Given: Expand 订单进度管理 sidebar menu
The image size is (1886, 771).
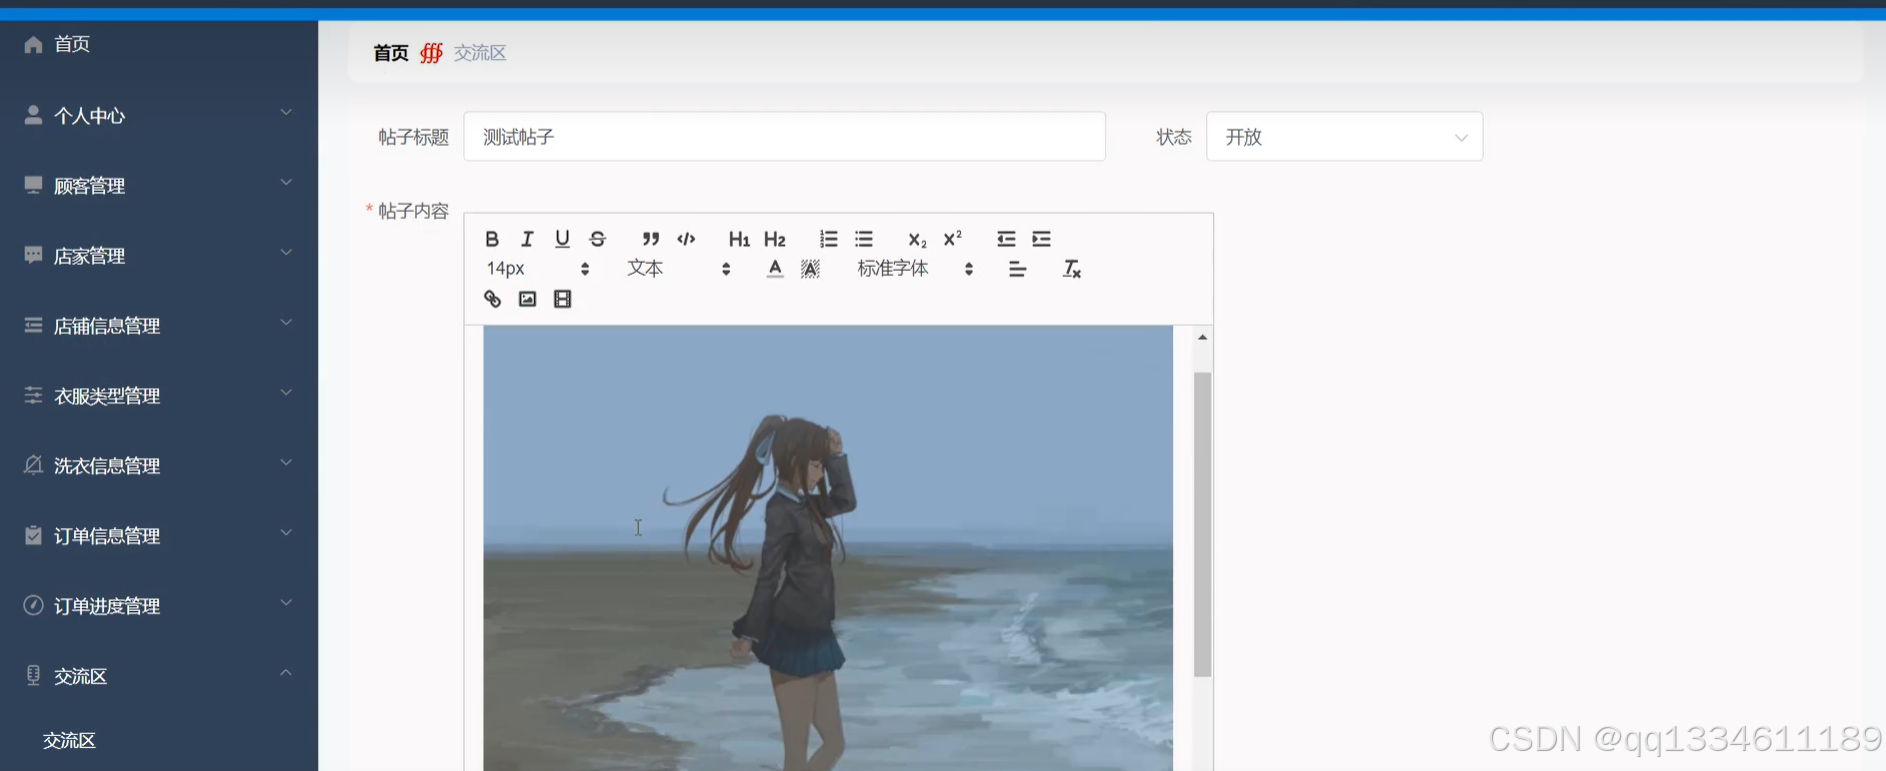Looking at the screenshot, I should (x=159, y=605).
